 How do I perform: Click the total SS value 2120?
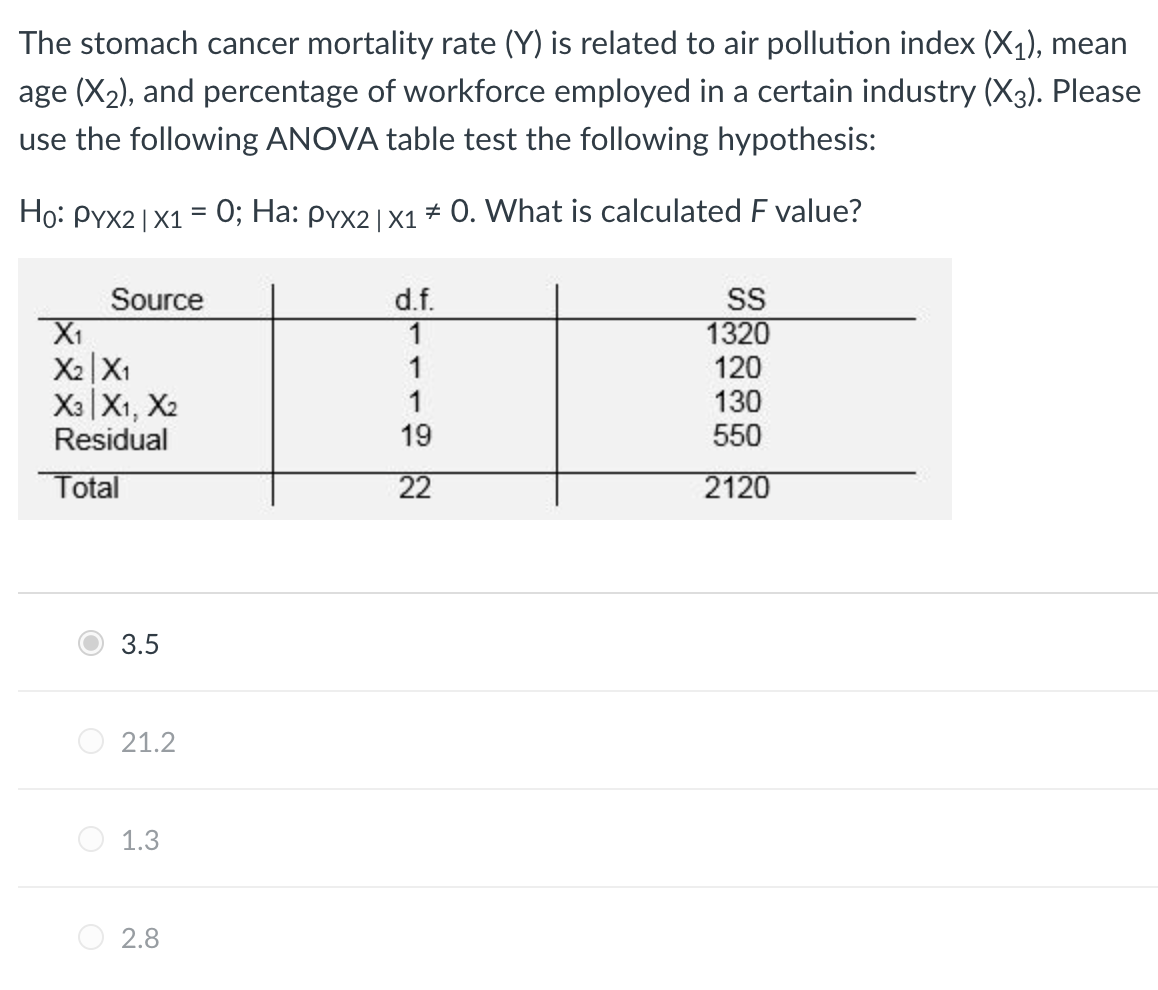pos(737,488)
